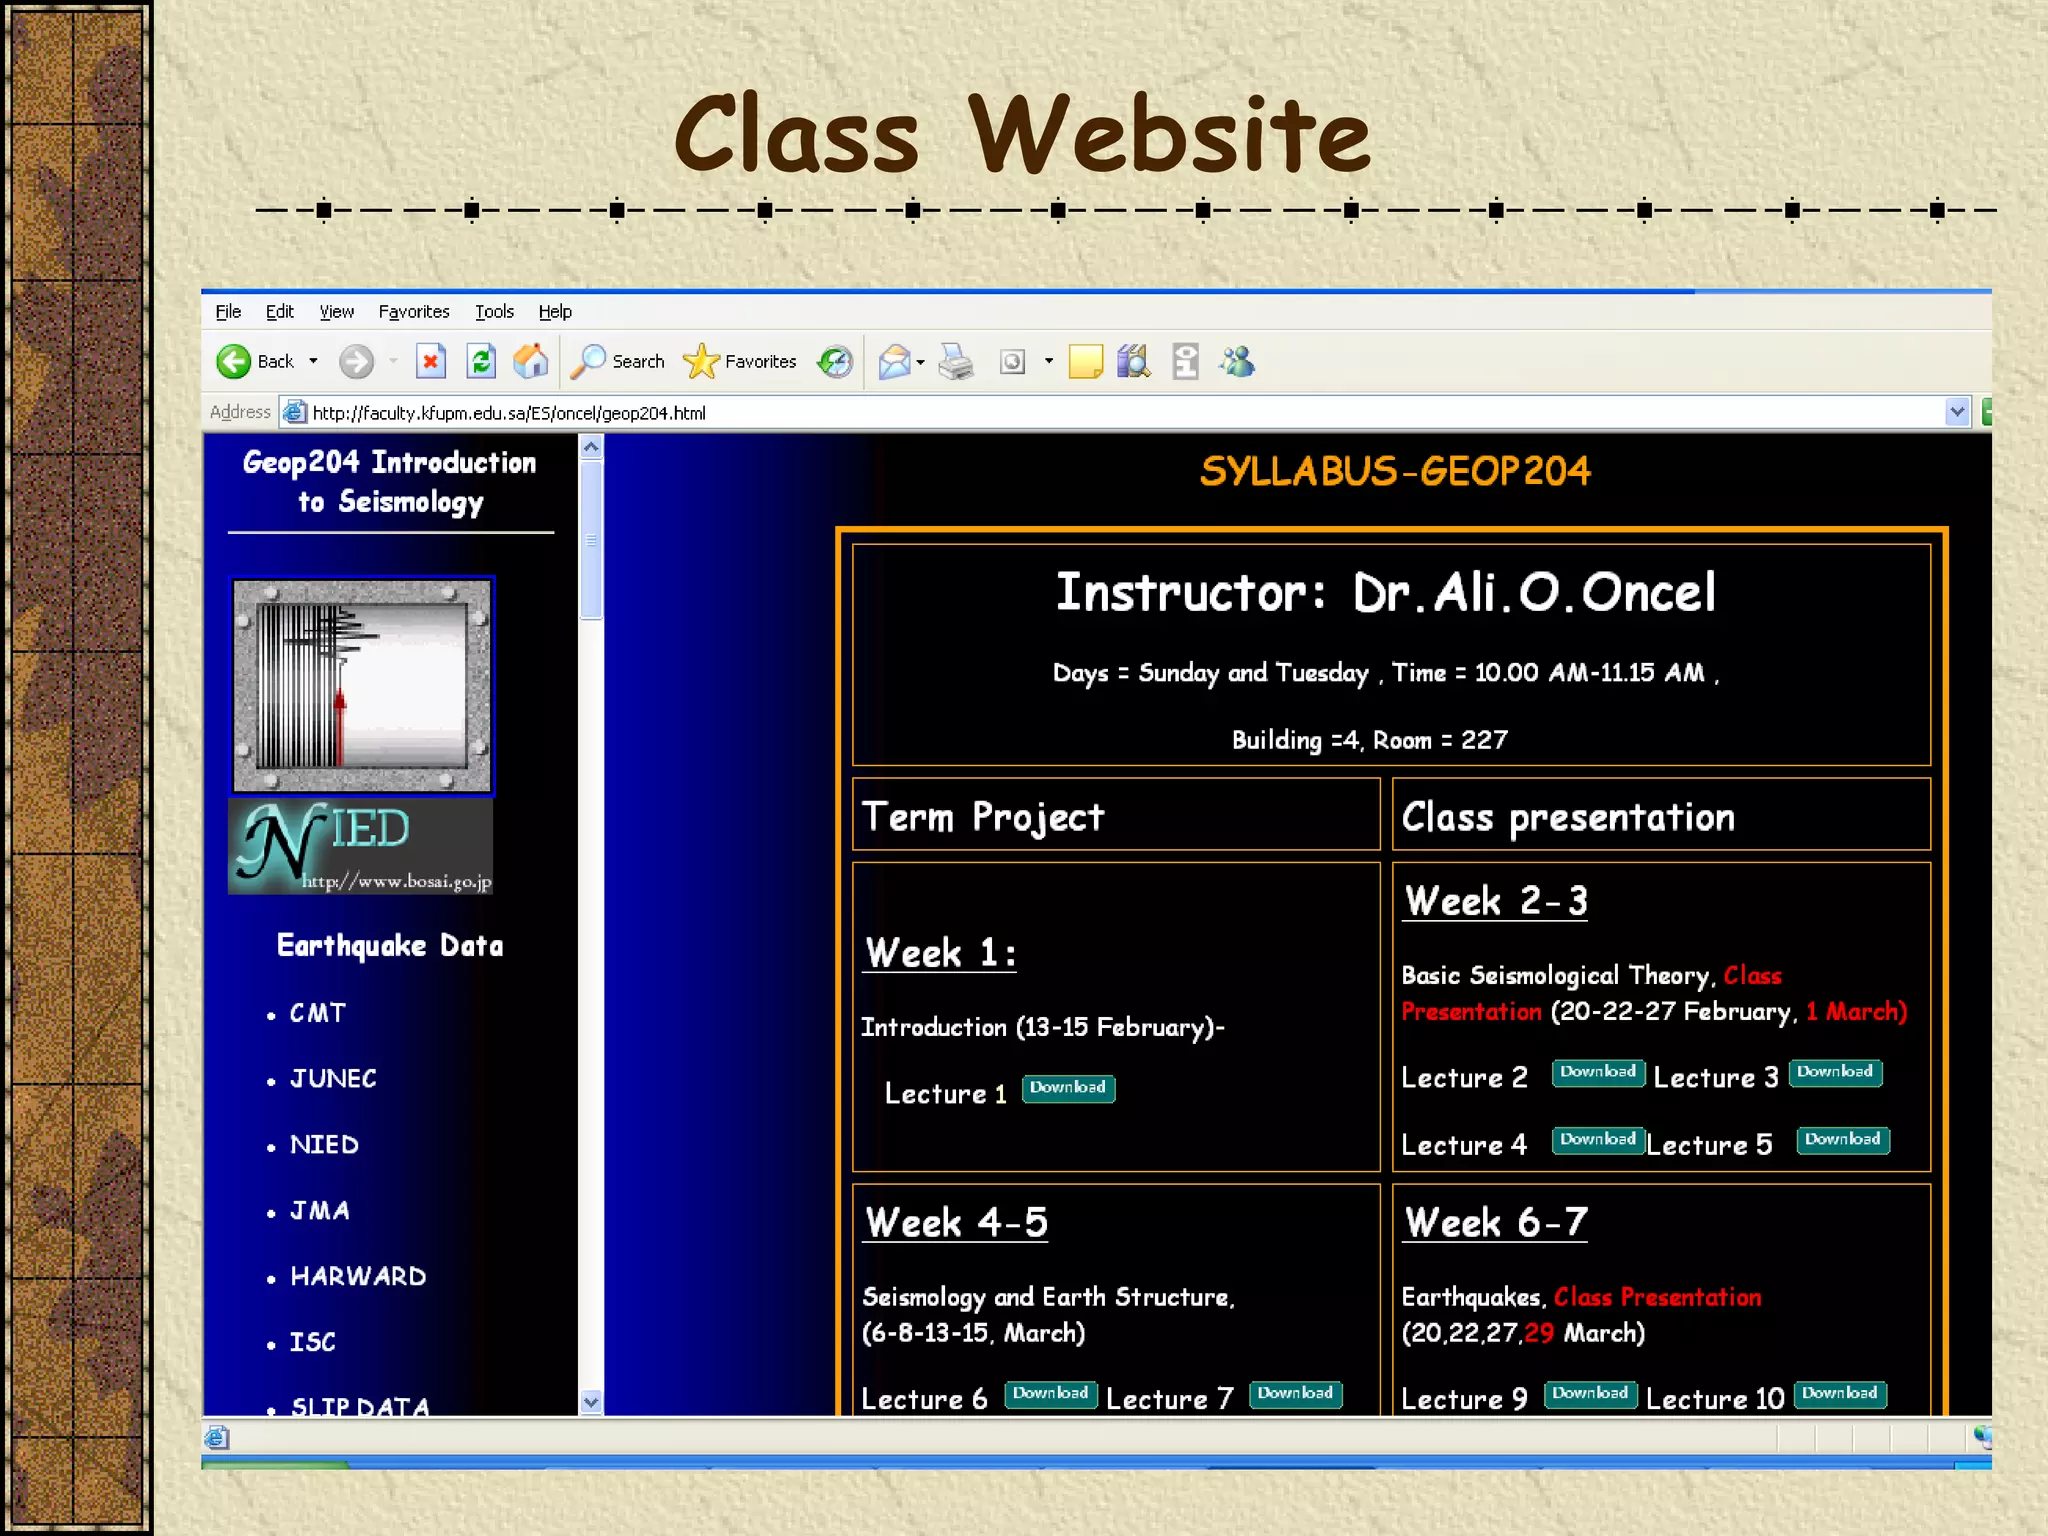Download Lecture 3 file
Viewport: 2048px width, 1536px height.
1835,1072
